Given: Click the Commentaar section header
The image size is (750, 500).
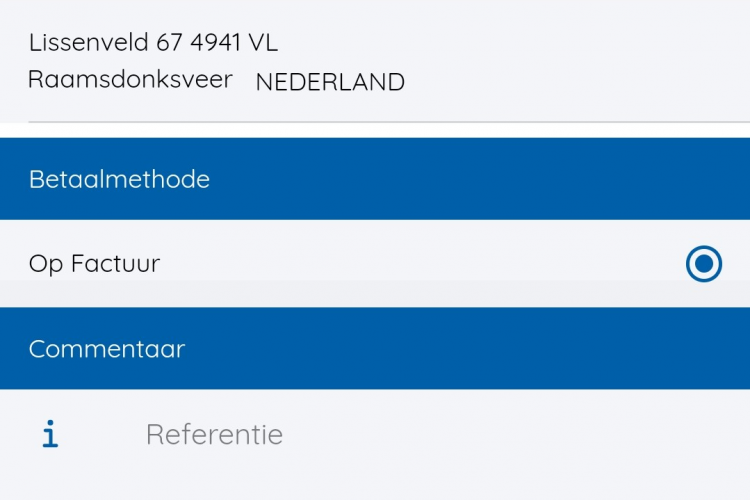Looking at the screenshot, I should click(x=375, y=348).
